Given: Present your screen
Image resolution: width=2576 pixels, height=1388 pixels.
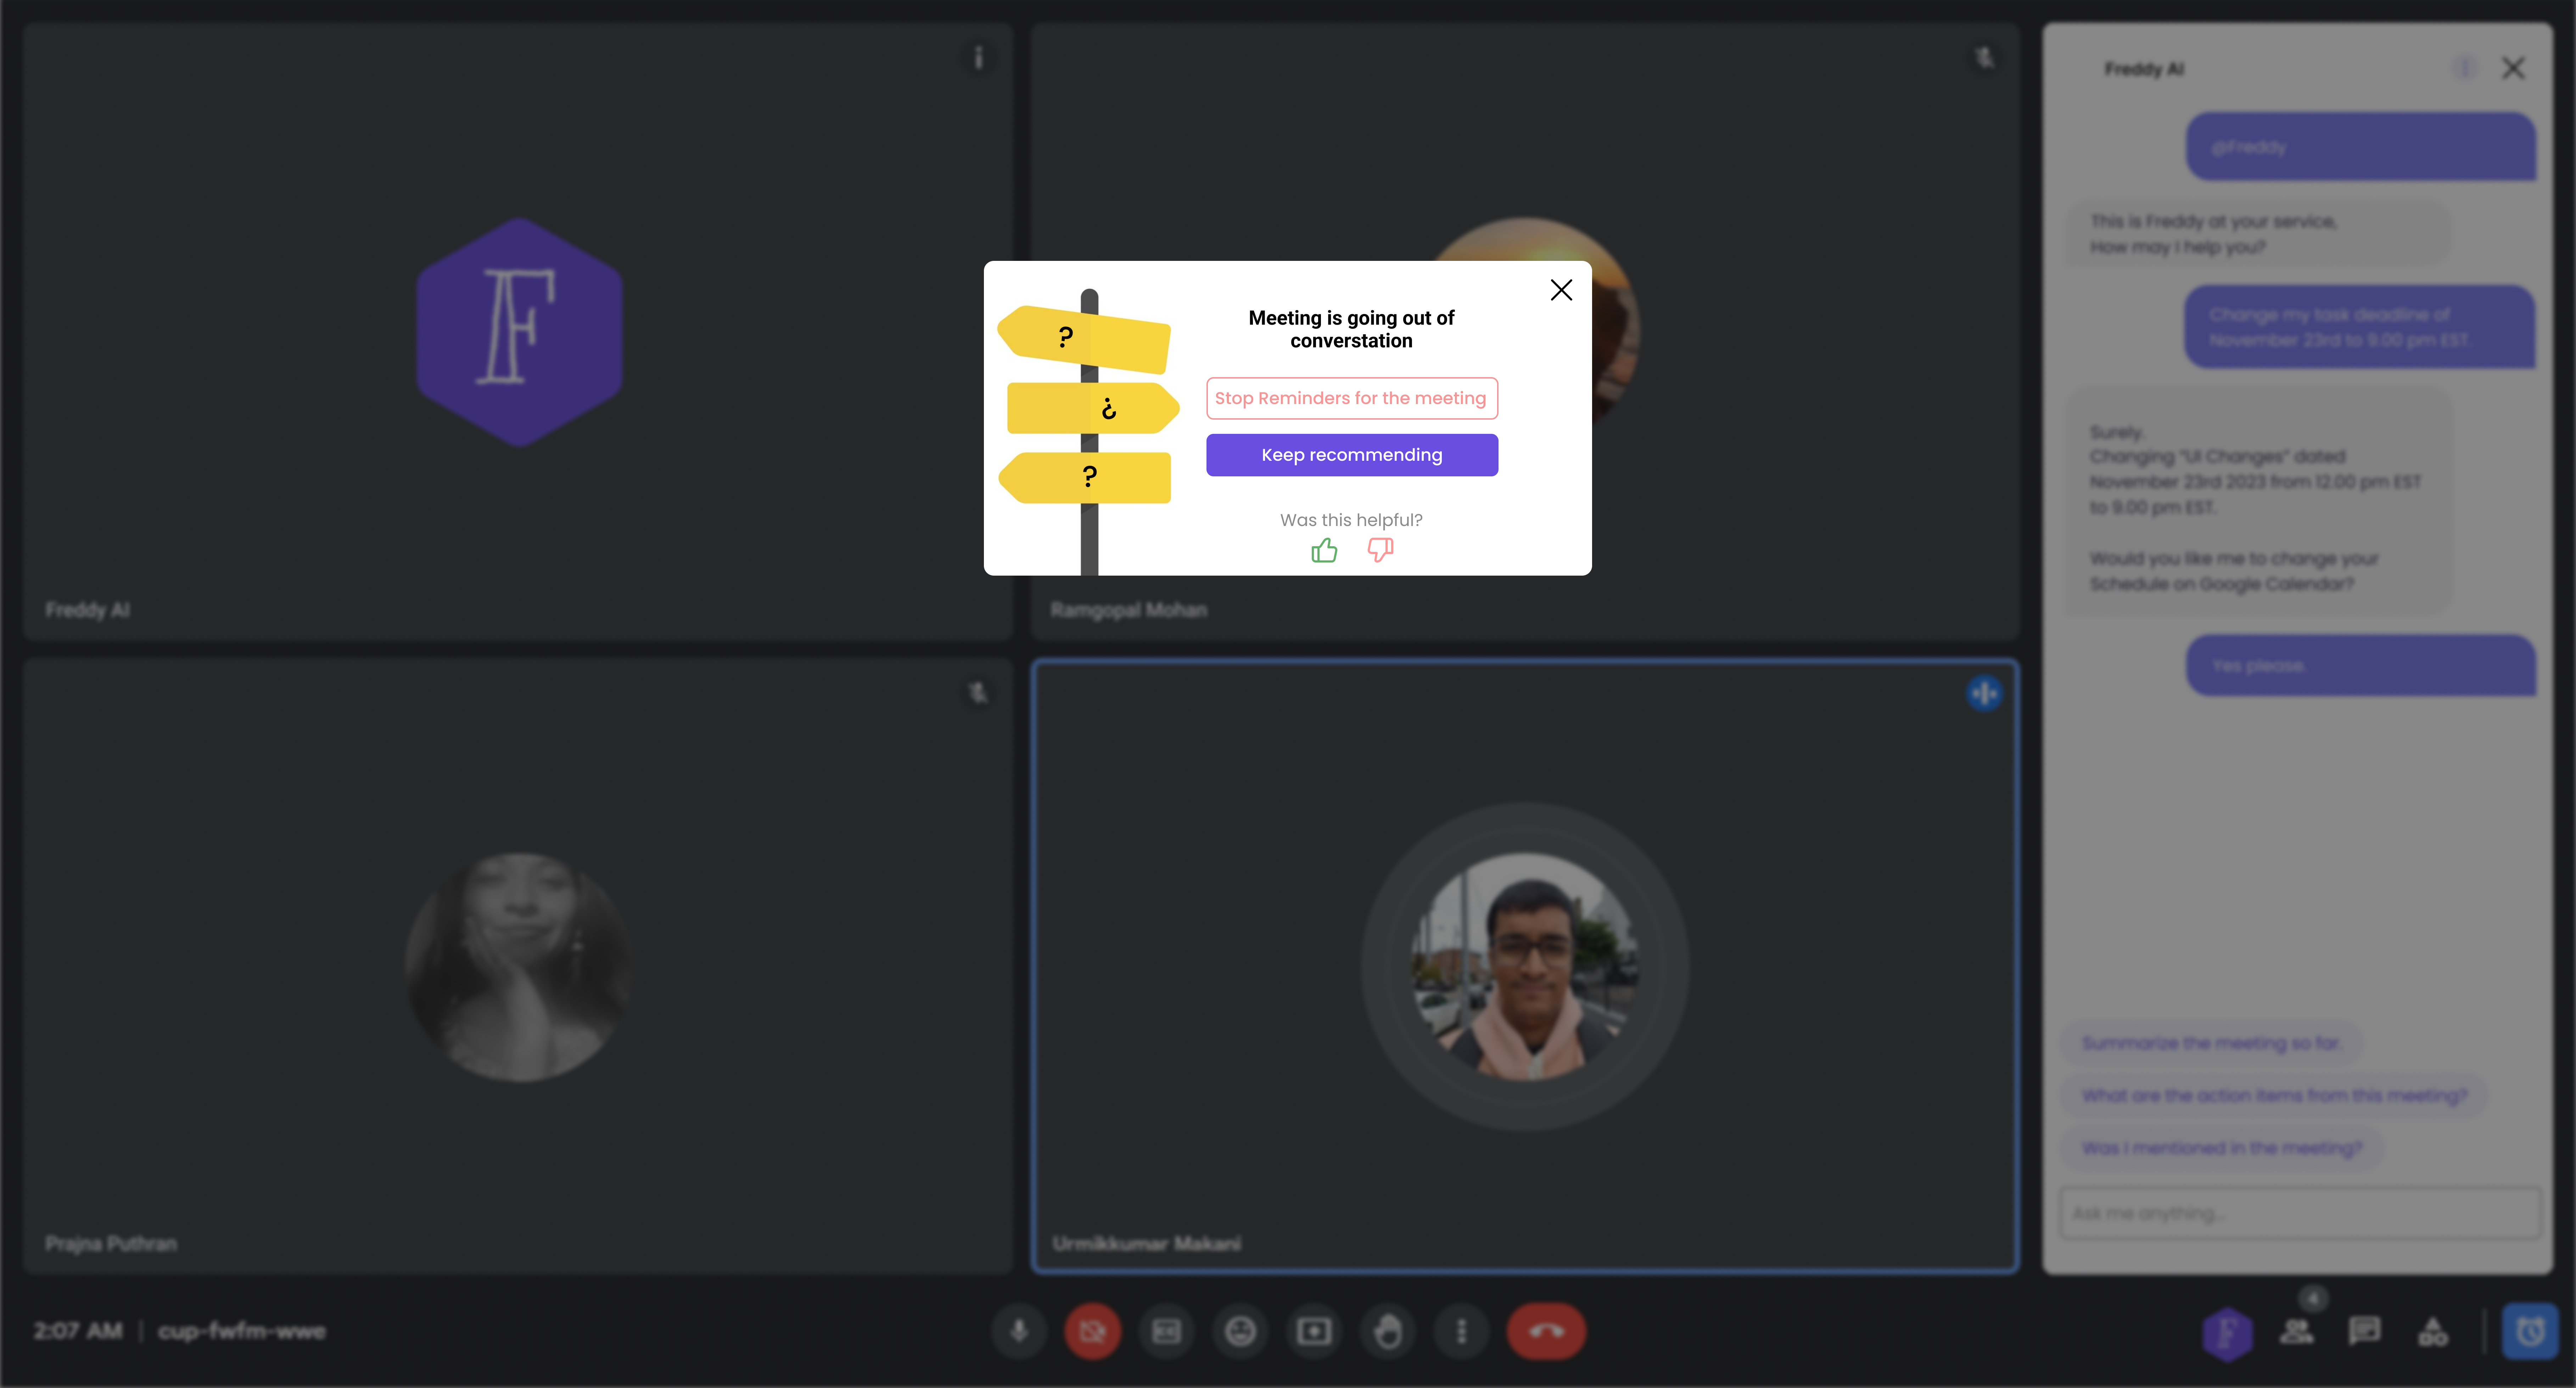Looking at the screenshot, I should click(1314, 1331).
